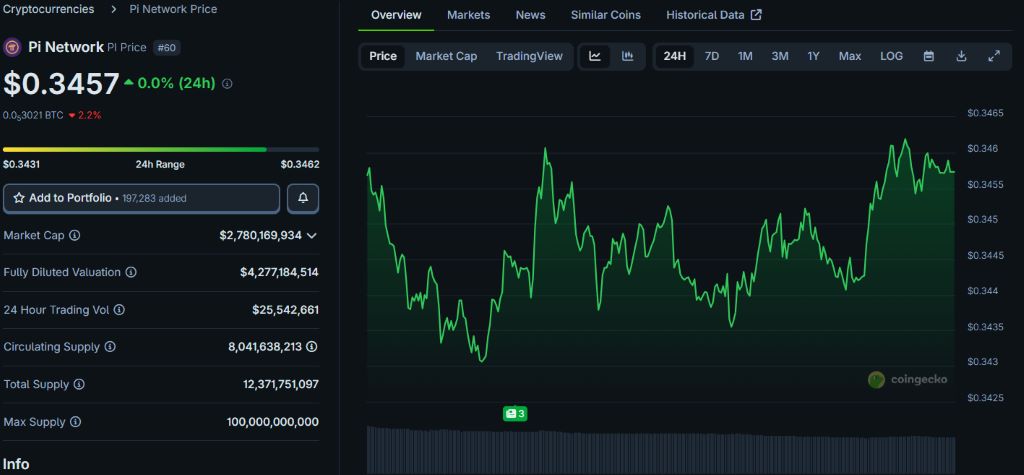Viewport: 1024px width, 475px height.
Task: Download chart data icon
Action: point(961,56)
